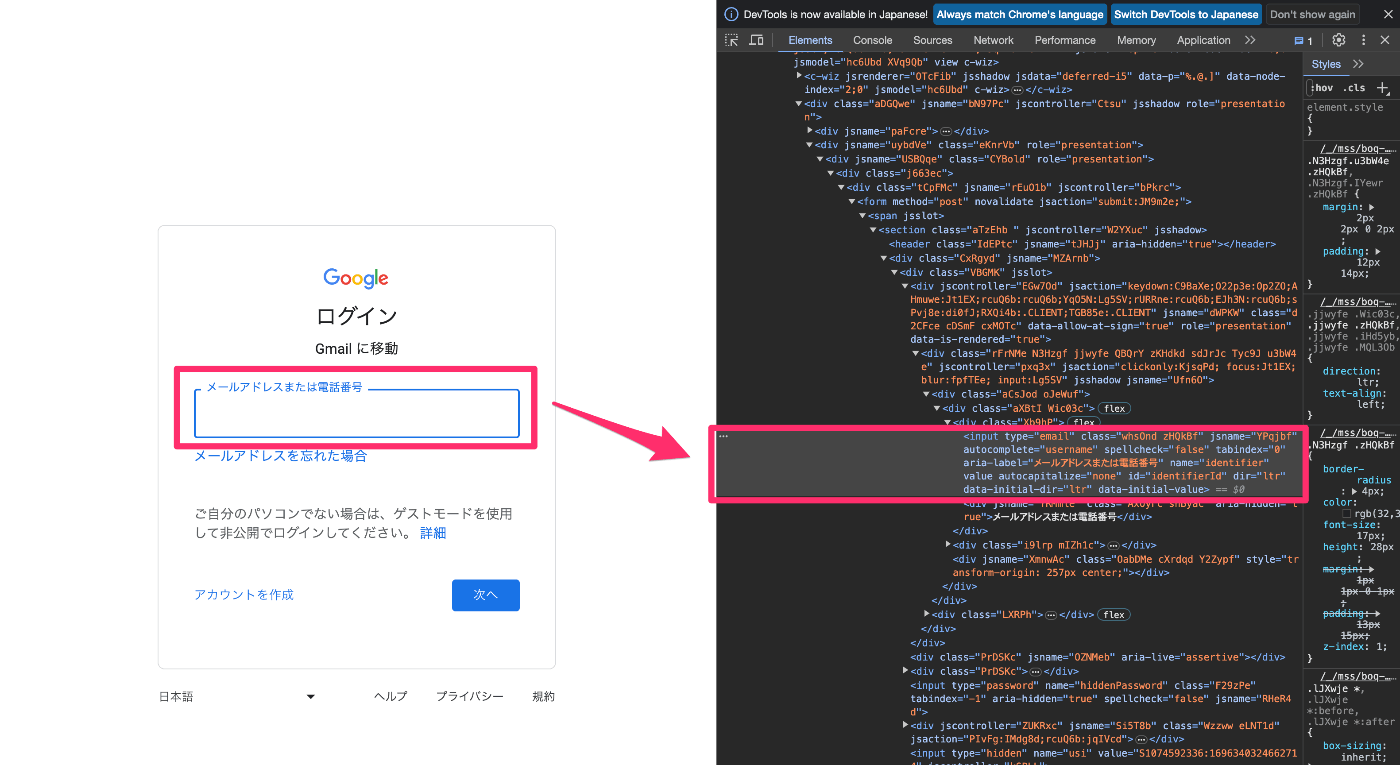Viewport: 1400px width, 765px height.
Task: Open the Network tab
Action: [993, 40]
